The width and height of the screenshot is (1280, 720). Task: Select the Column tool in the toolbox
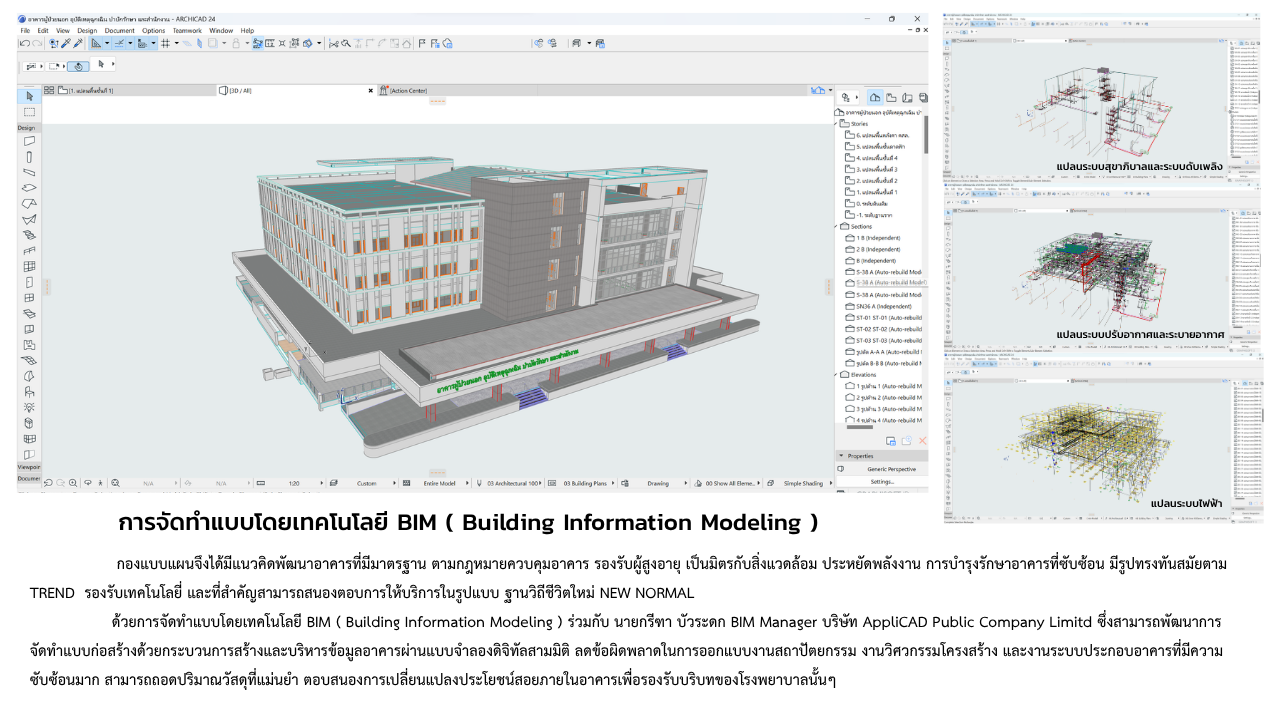click(x=29, y=157)
